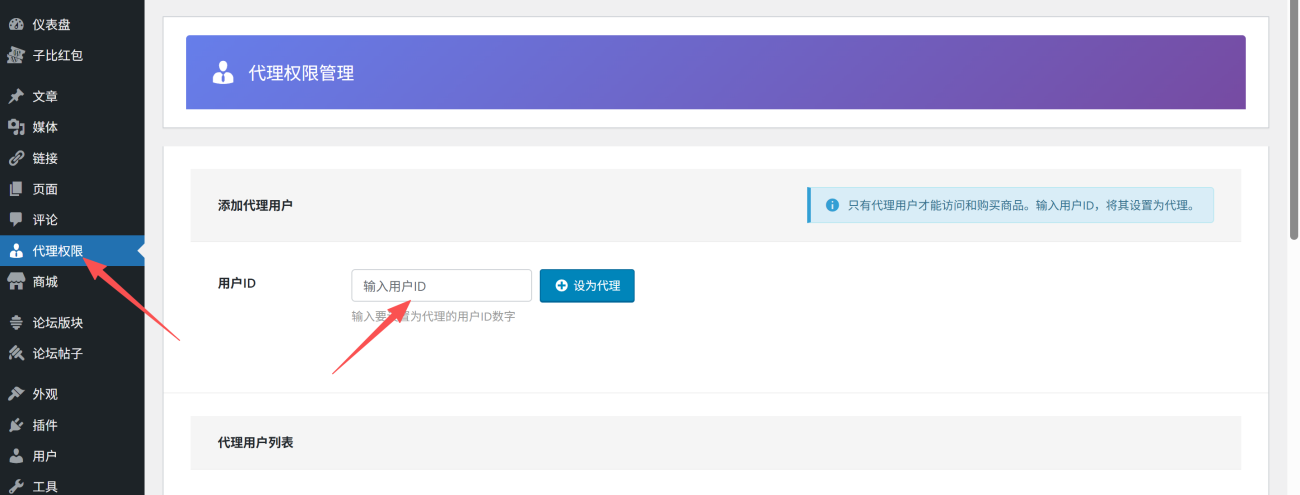Click the chain link icon beside 链接
Screen dimensions: 1300x495
[x=16, y=159]
